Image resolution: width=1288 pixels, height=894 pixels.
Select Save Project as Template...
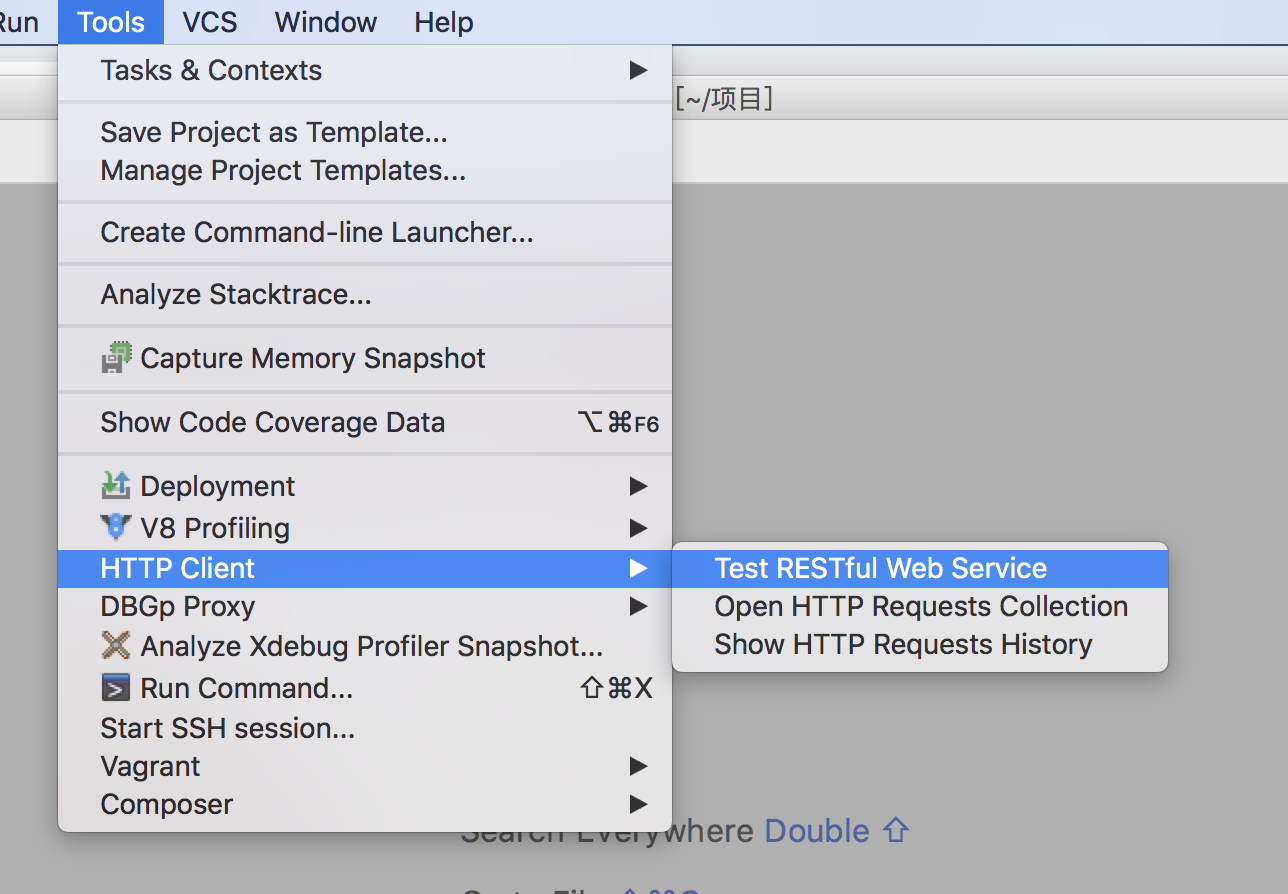pos(365,132)
